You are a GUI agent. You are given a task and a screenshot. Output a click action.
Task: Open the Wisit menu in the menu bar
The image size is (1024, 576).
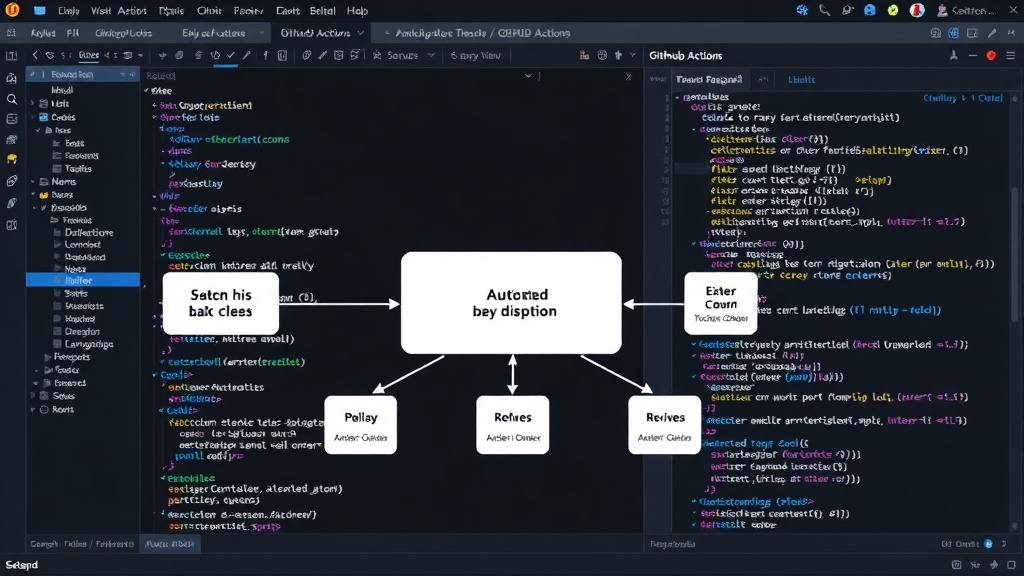(101, 10)
